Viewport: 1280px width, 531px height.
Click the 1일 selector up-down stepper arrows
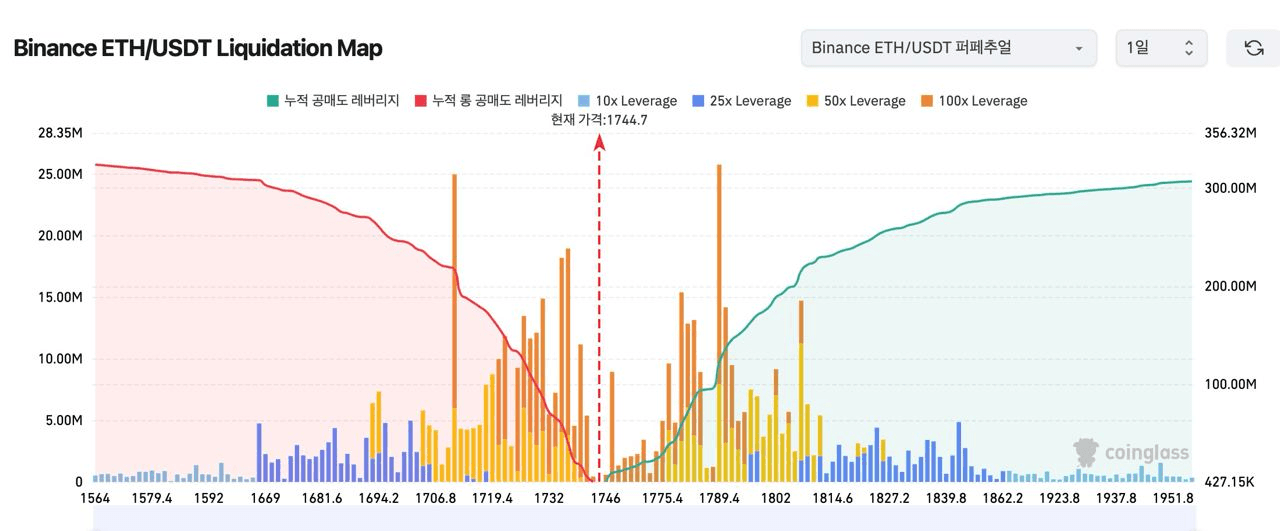[x=1189, y=48]
